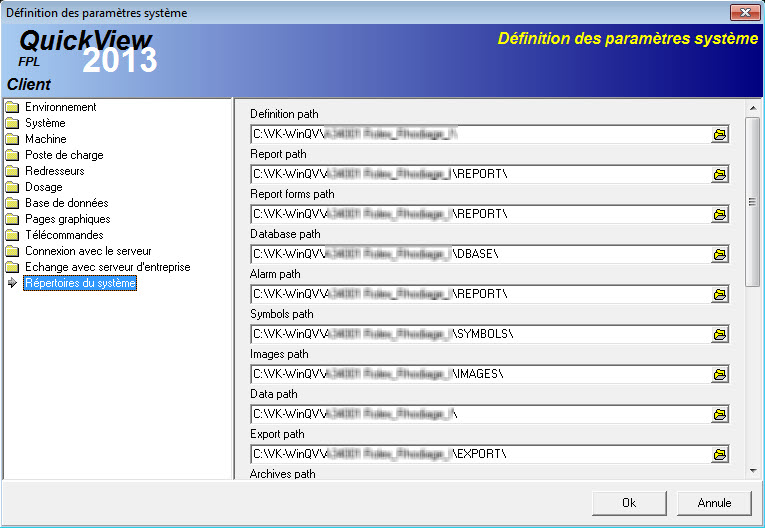Open the Machine settings category
Viewport: 765px width, 528px height.
pyautogui.click(x=45, y=139)
